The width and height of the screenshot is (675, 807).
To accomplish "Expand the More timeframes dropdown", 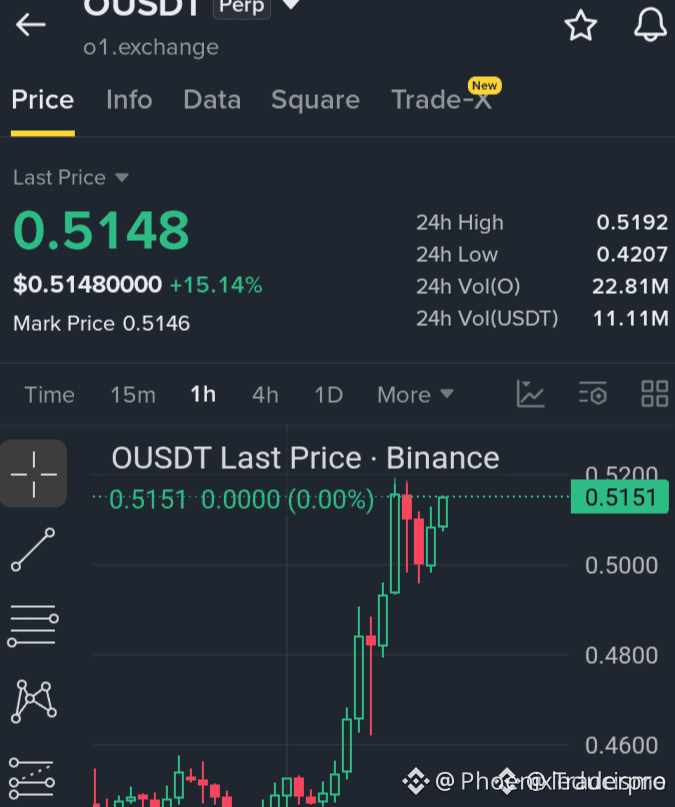I will [x=416, y=395].
